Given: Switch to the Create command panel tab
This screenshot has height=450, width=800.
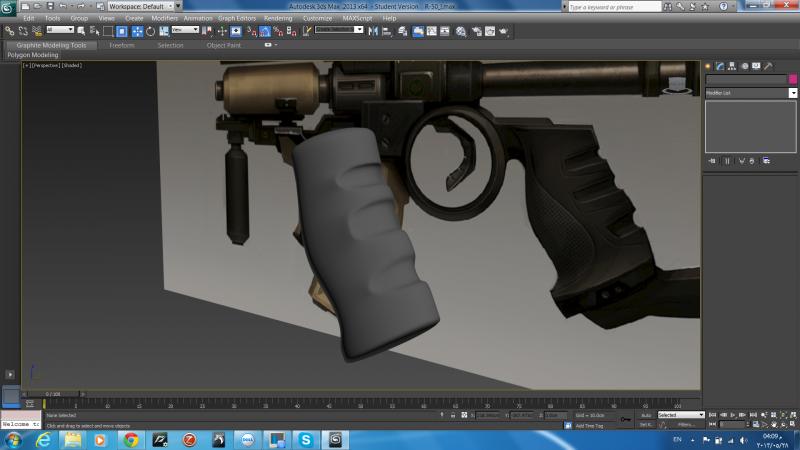Looking at the screenshot, I should click(708, 66).
